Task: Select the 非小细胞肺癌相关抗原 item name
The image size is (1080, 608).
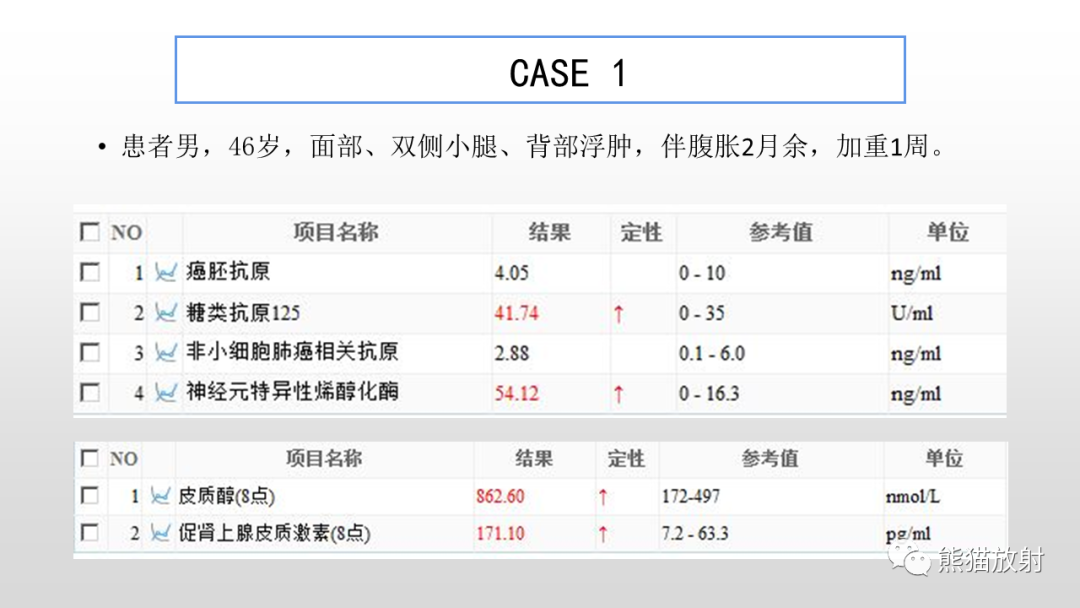Action: (292, 353)
